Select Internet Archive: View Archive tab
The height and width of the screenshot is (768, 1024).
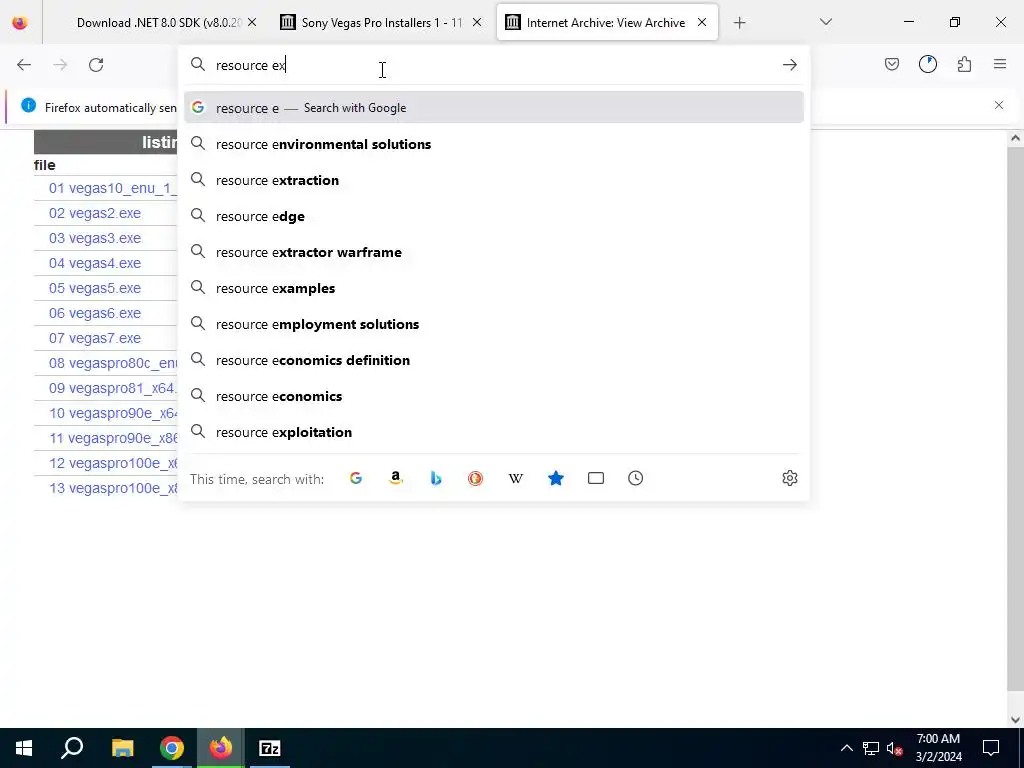point(607,23)
